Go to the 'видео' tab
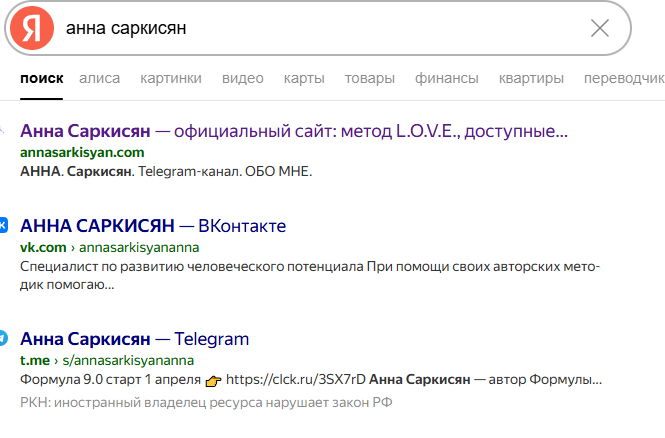Screen dimensions: 665x438 pos(243,78)
